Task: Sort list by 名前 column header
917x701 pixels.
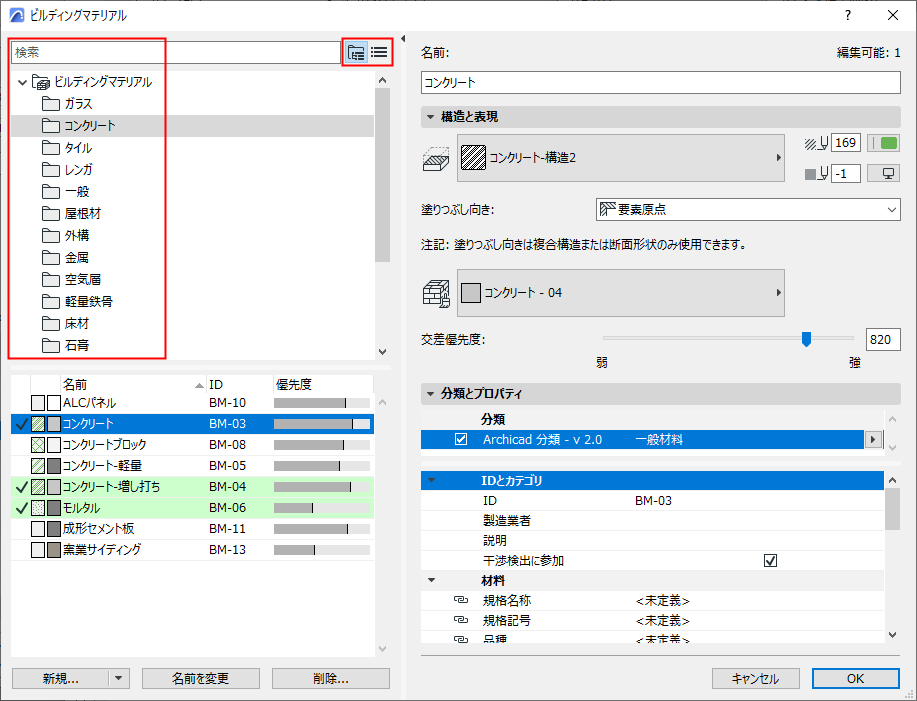Action: coord(133,385)
